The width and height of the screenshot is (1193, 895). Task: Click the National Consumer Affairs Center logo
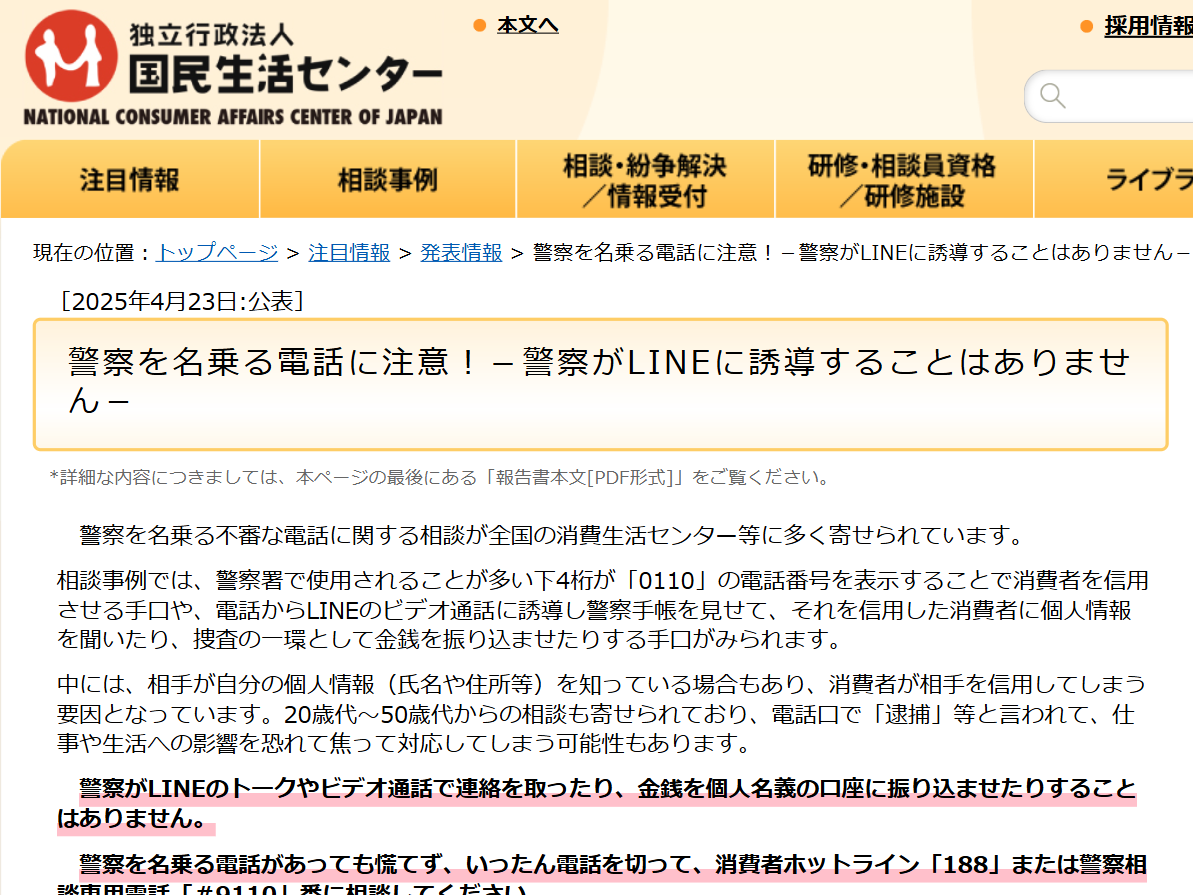click(233, 68)
